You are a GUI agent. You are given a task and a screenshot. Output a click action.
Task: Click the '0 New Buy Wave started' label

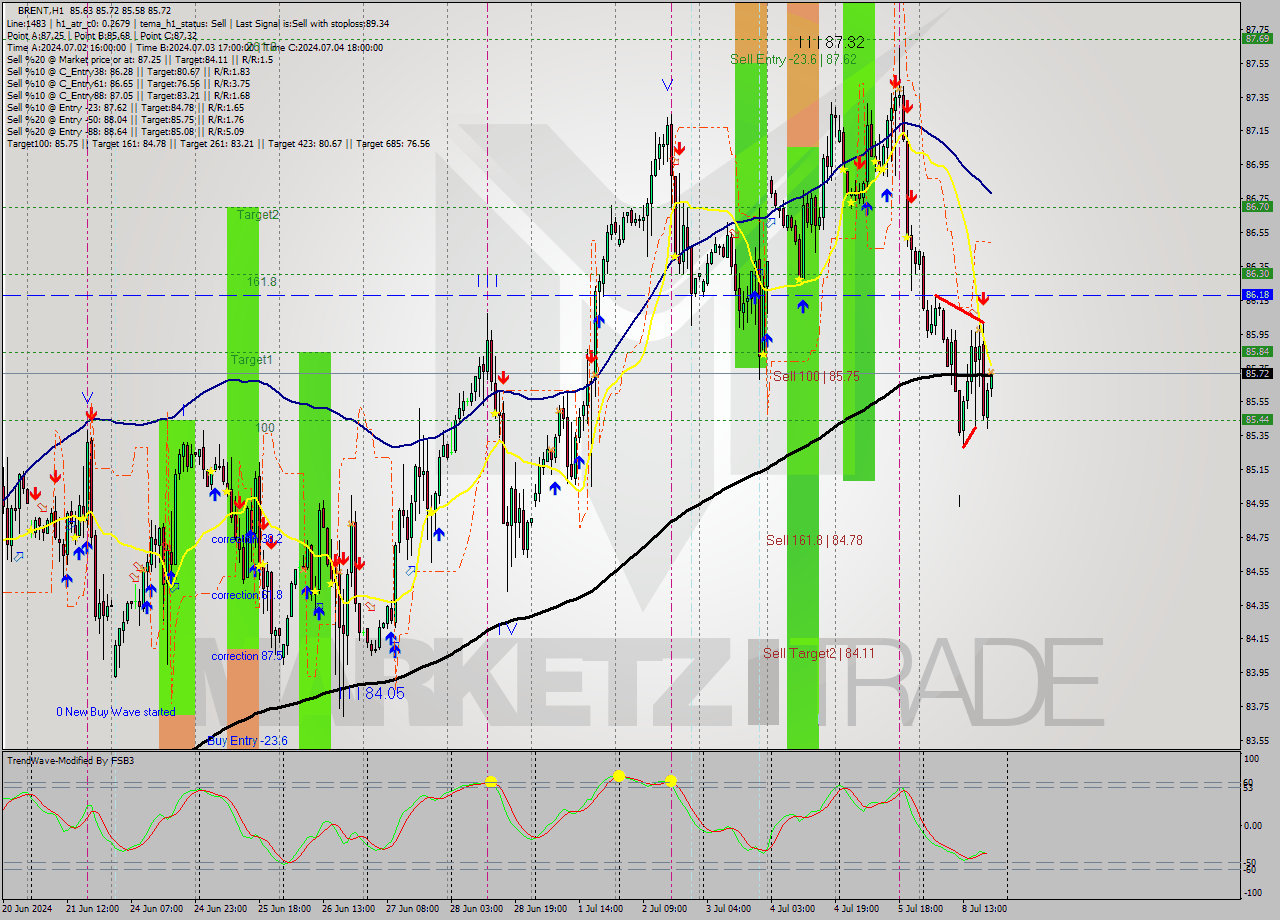point(116,712)
